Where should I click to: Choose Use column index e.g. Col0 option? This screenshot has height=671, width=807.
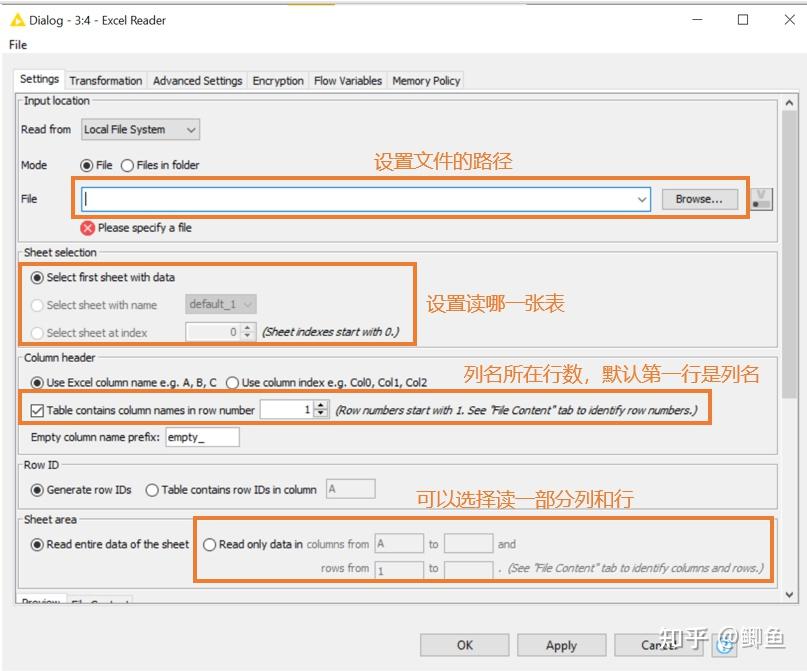[232, 383]
